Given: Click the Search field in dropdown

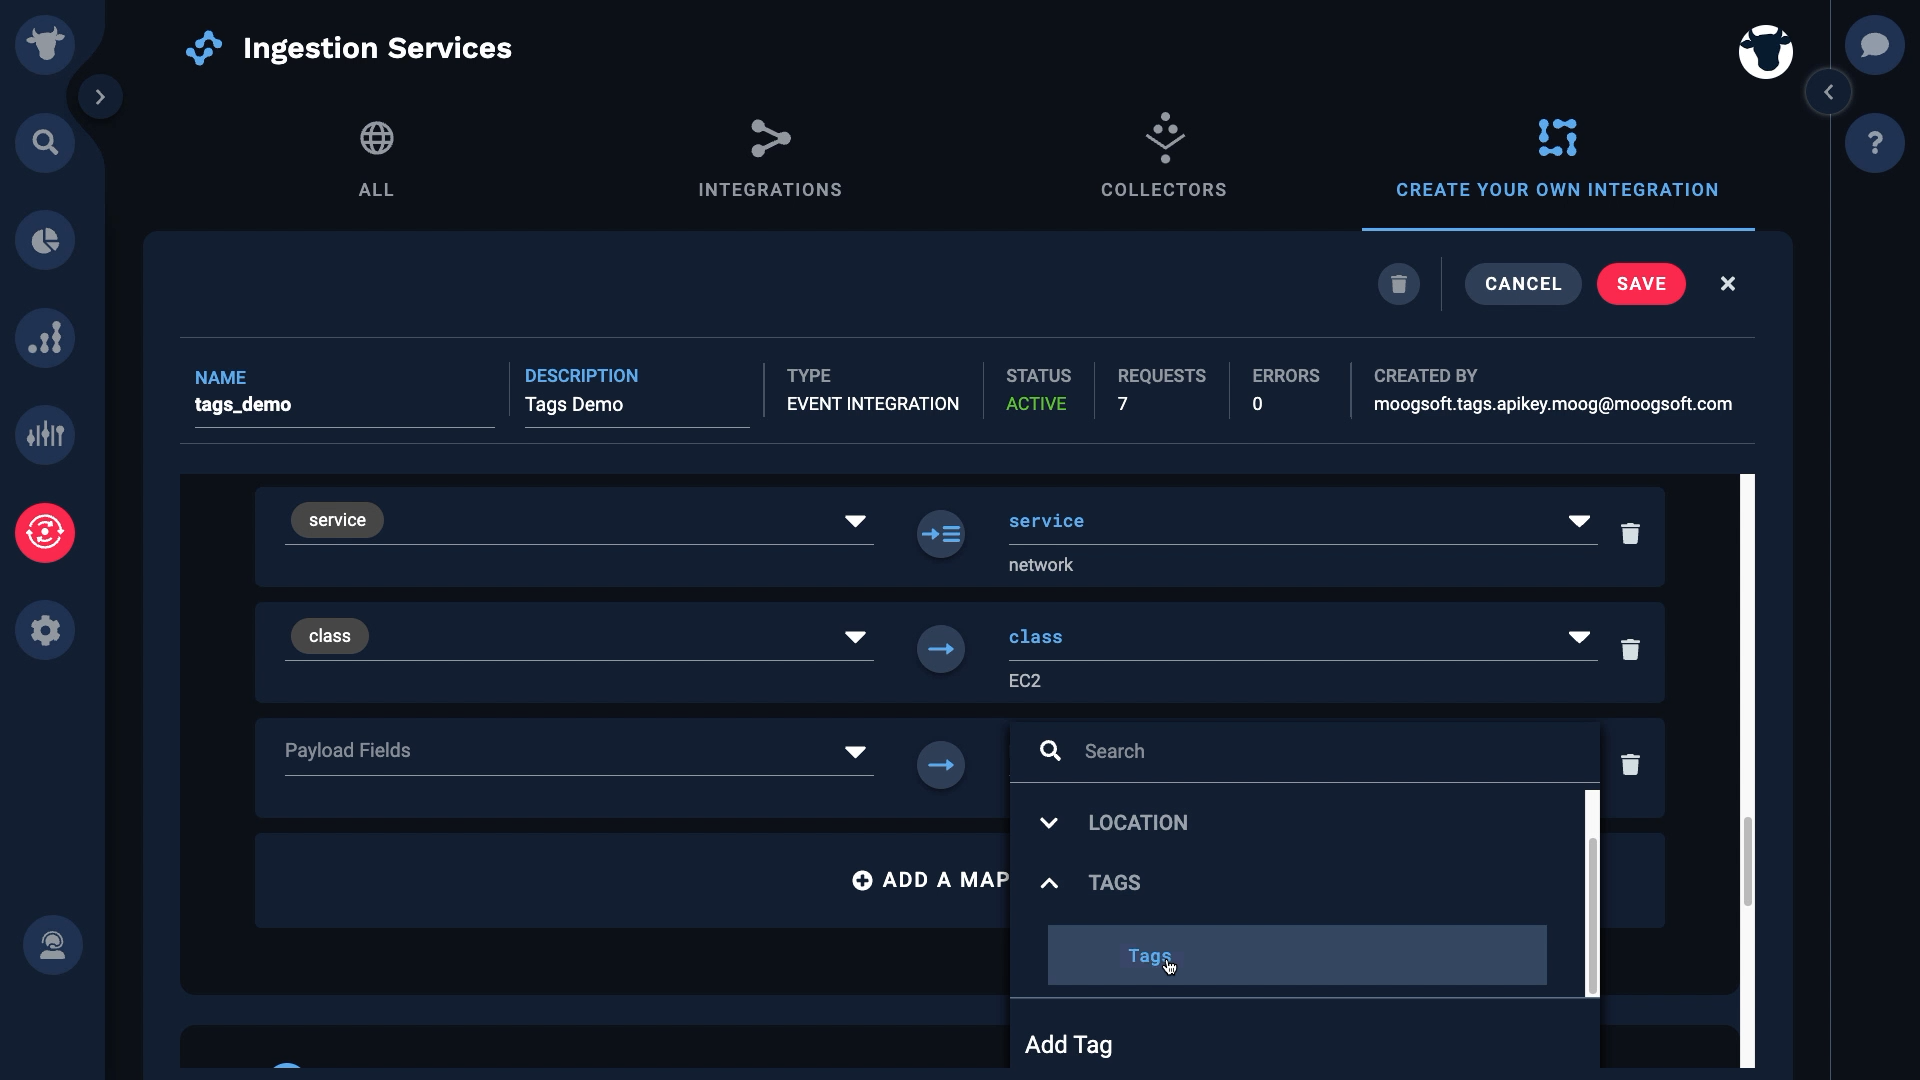Looking at the screenshot, I should click(x=1305, y=752).
